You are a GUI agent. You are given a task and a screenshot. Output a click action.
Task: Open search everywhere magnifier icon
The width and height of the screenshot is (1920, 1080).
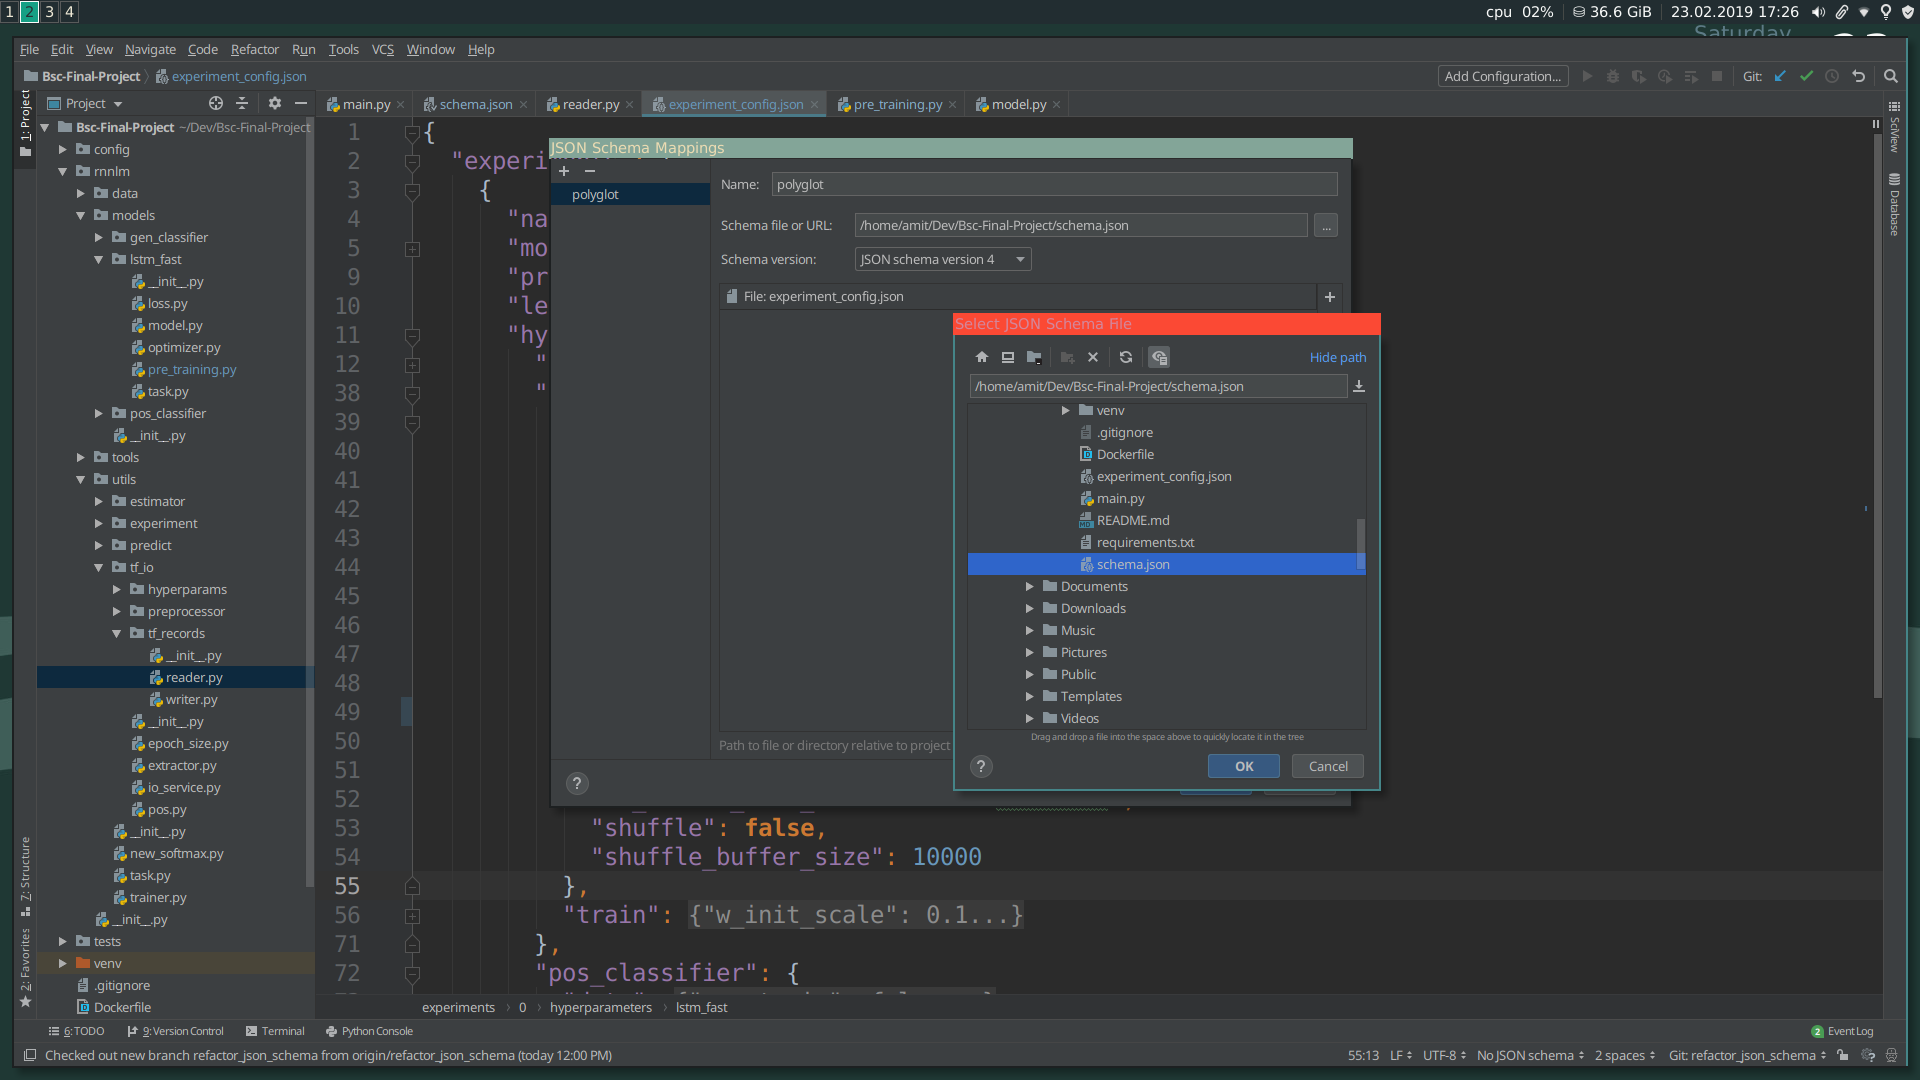point(1890,76)
